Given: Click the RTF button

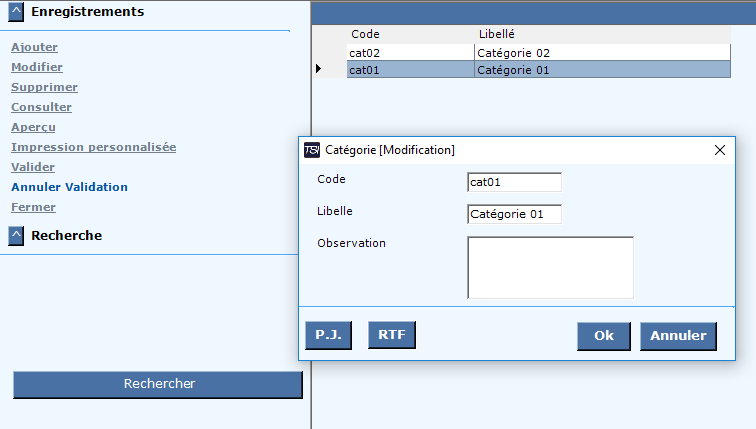Looking at the screenshot, I should (392, 335).
